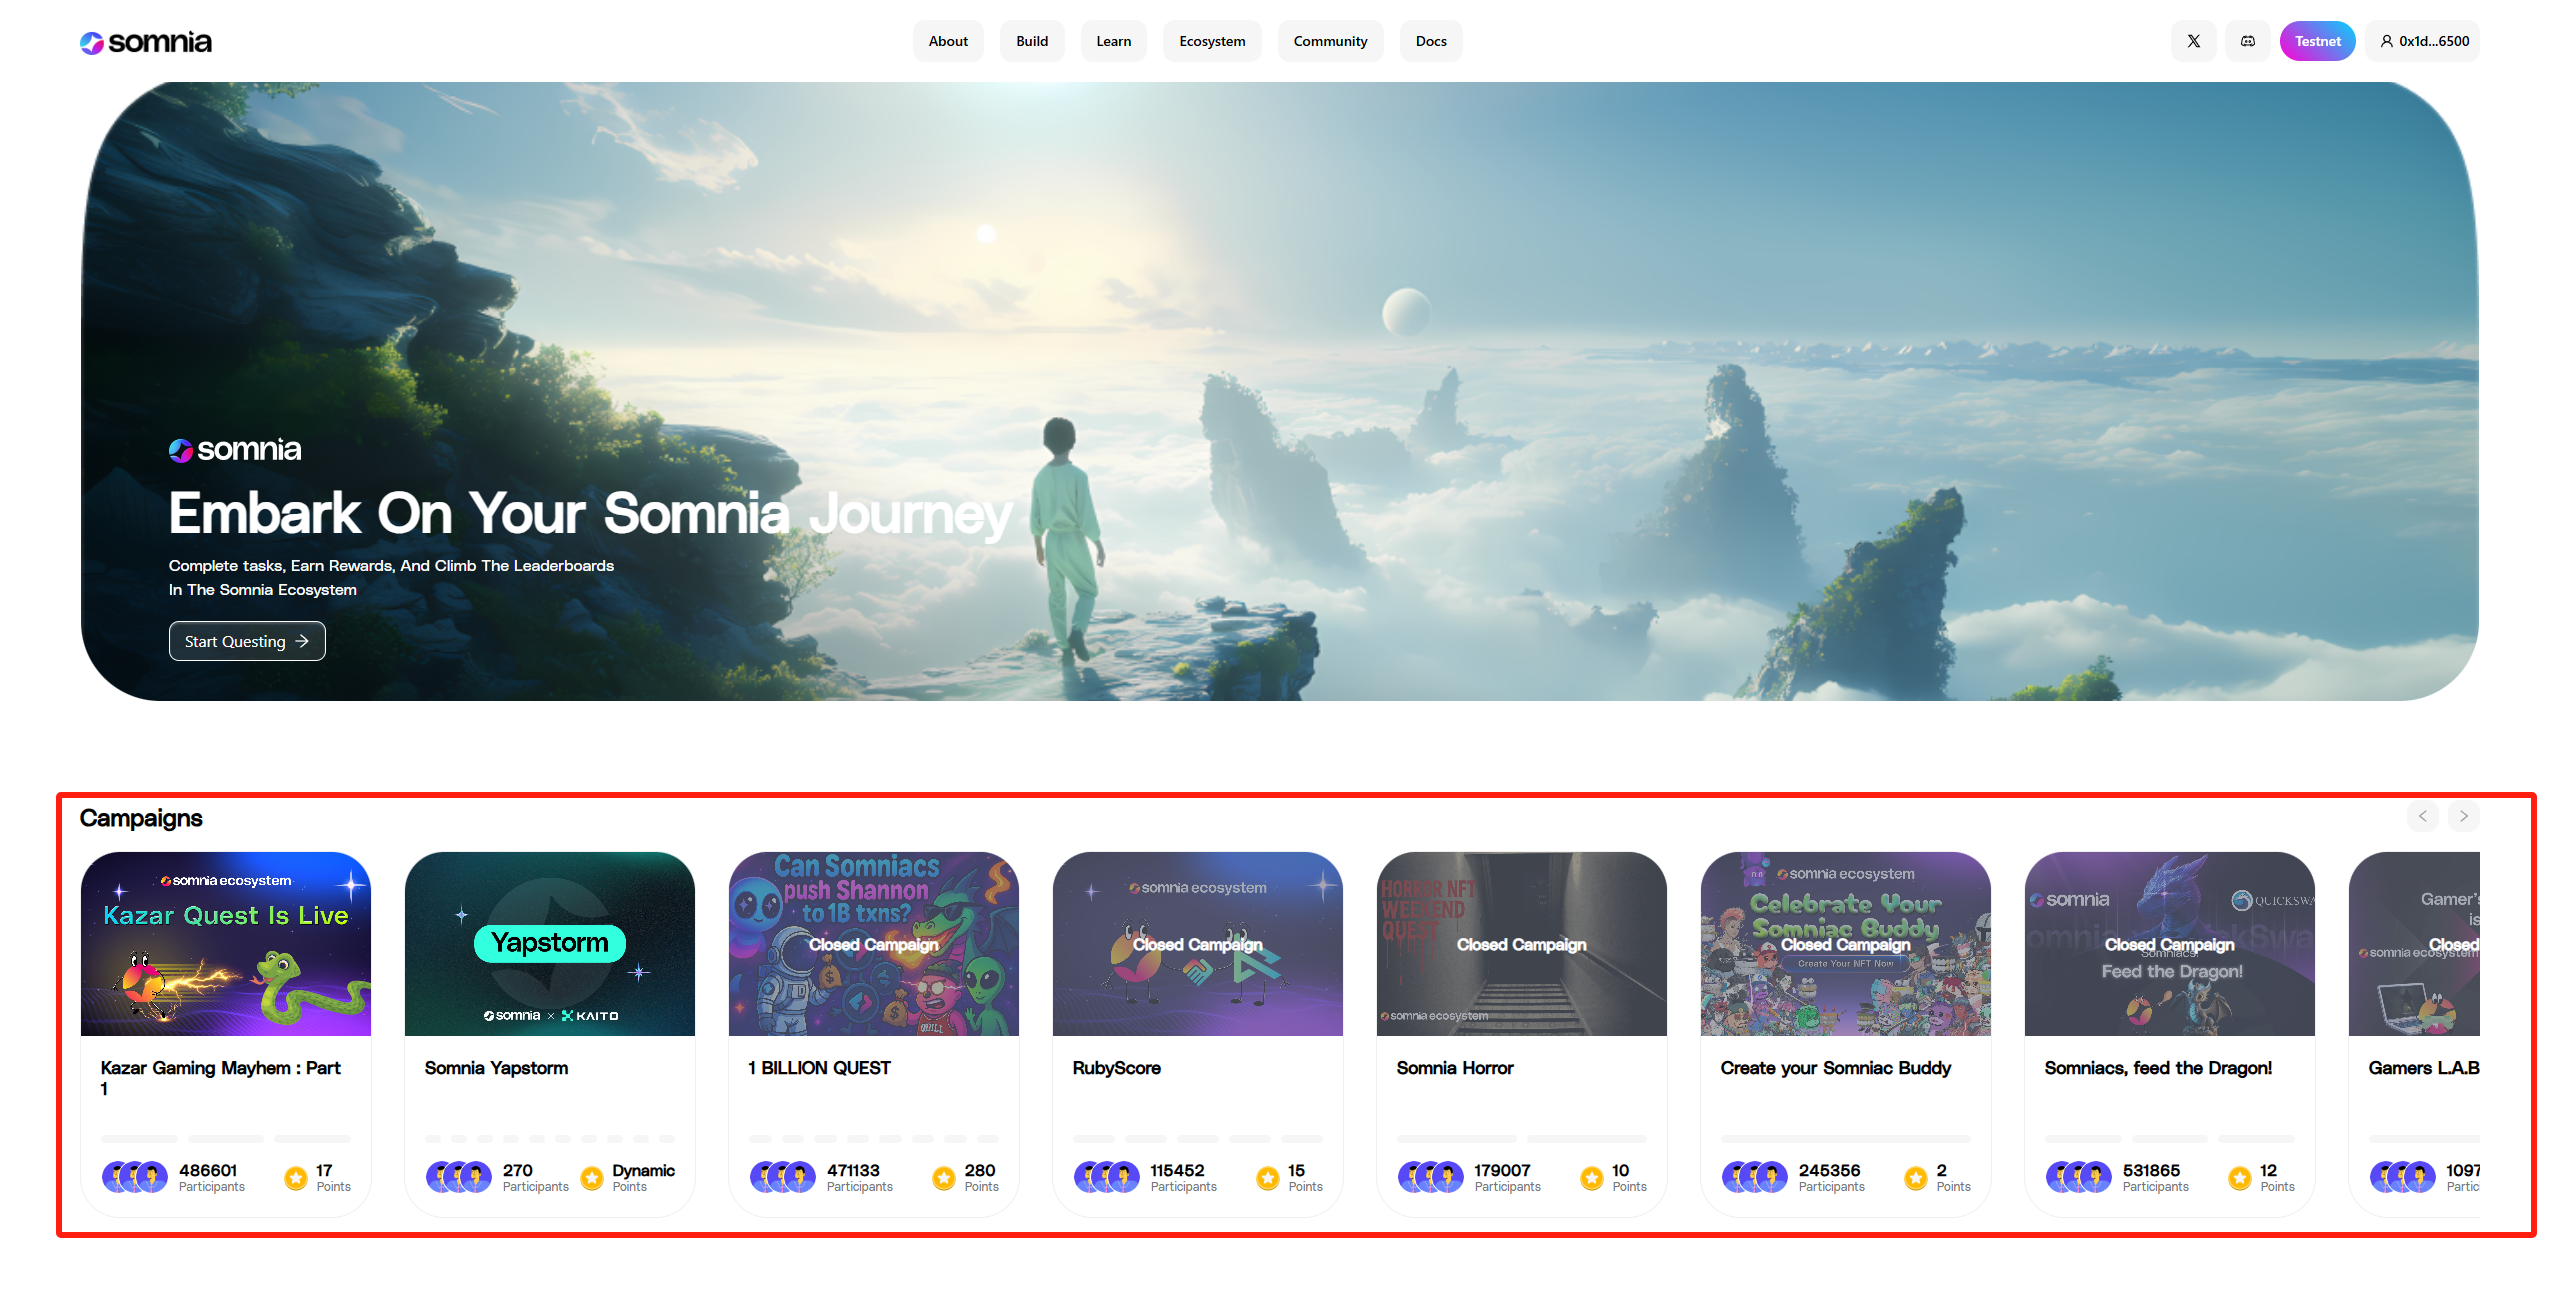The height and width of the screenshot is (1305, 2560).
Task: Click RubyScore participant avatars
Action: (1107, 1177)
